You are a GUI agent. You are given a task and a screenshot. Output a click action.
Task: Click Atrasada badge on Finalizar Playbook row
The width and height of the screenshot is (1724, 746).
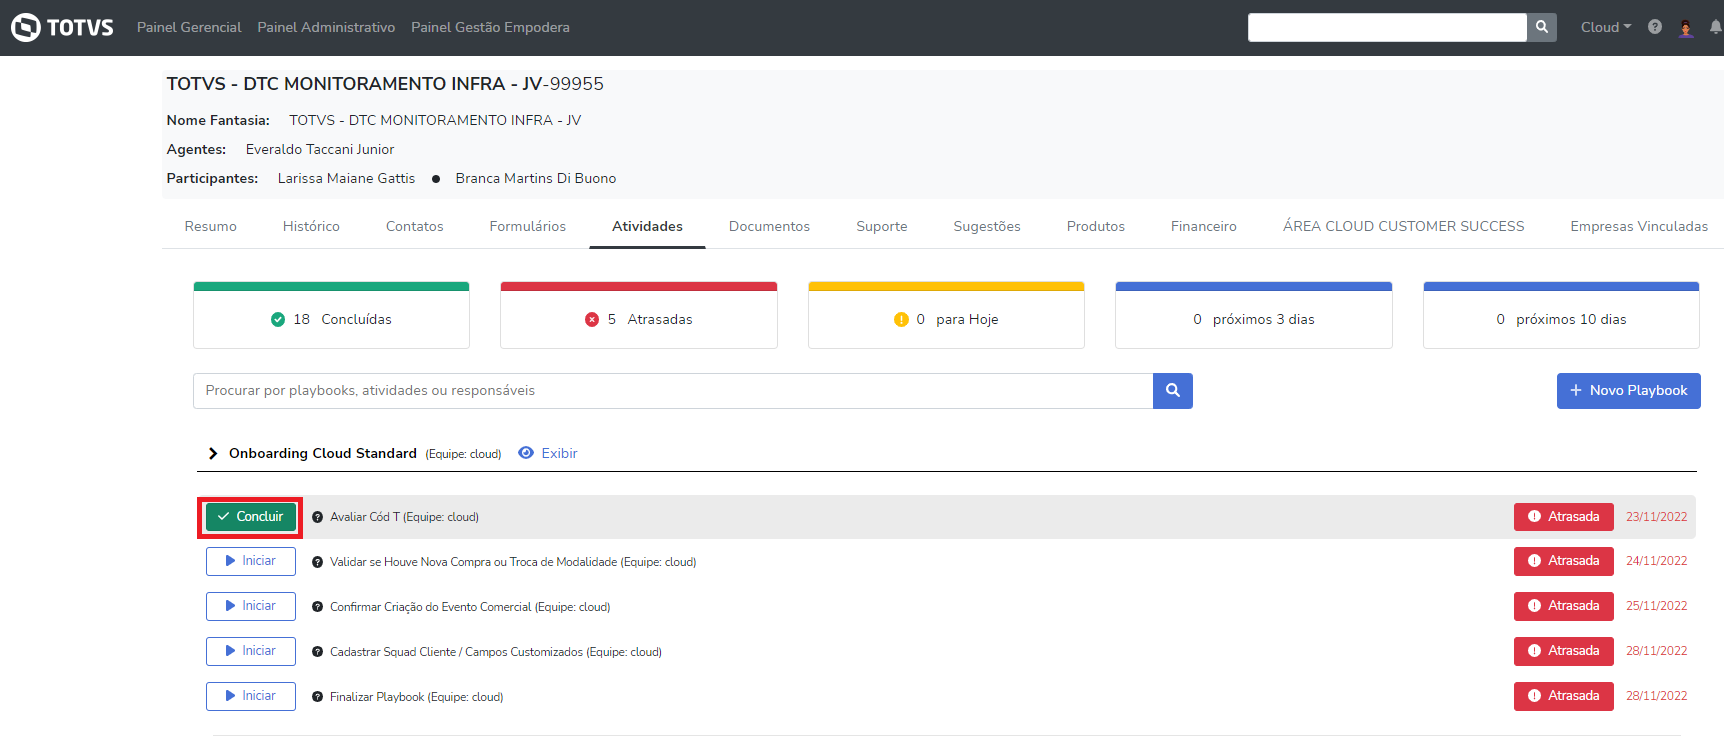1564,696
